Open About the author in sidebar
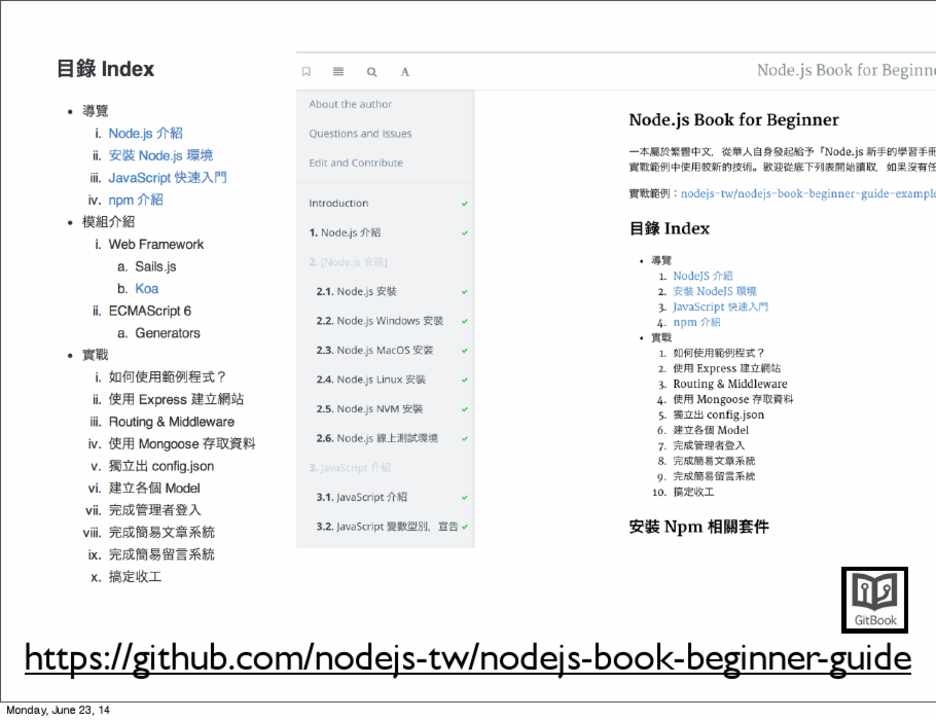 (350, 104)
